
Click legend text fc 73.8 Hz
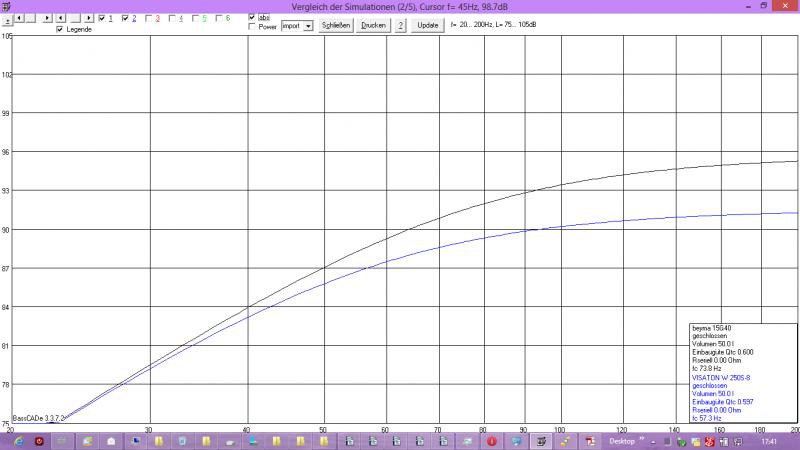[707, 368]
